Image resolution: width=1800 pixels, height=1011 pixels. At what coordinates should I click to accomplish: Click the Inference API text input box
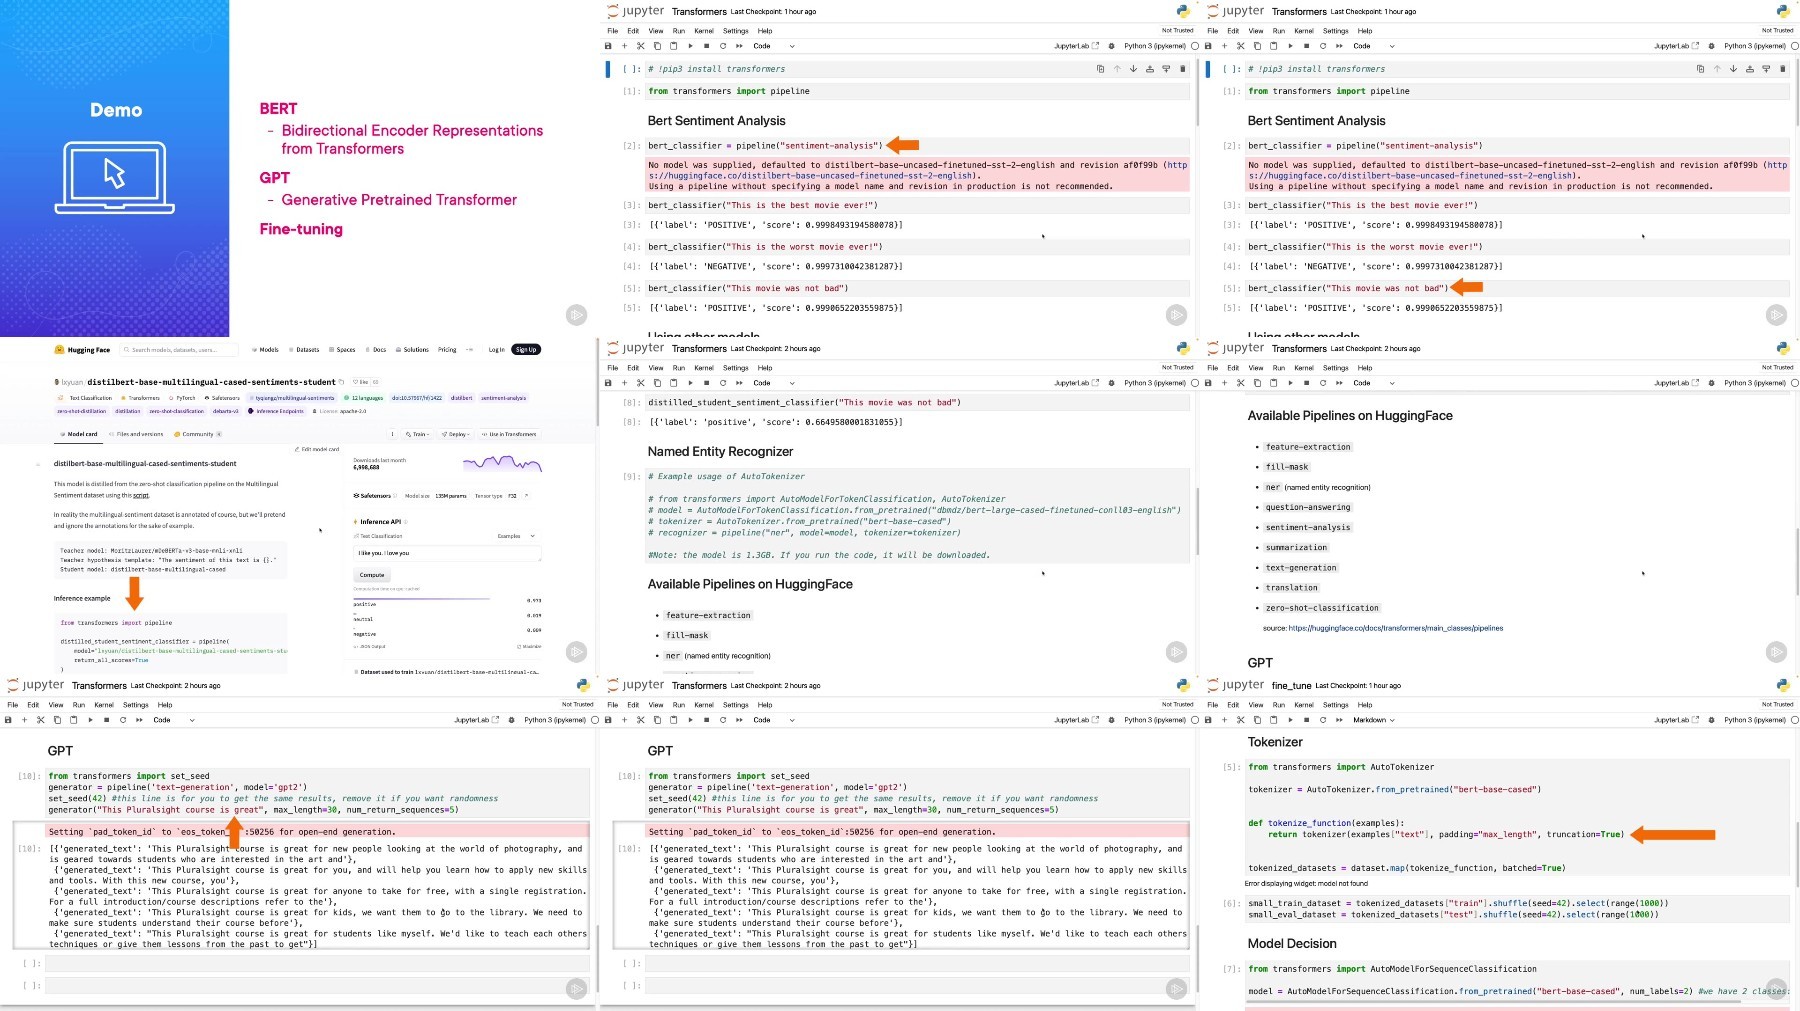click(447, 553)
